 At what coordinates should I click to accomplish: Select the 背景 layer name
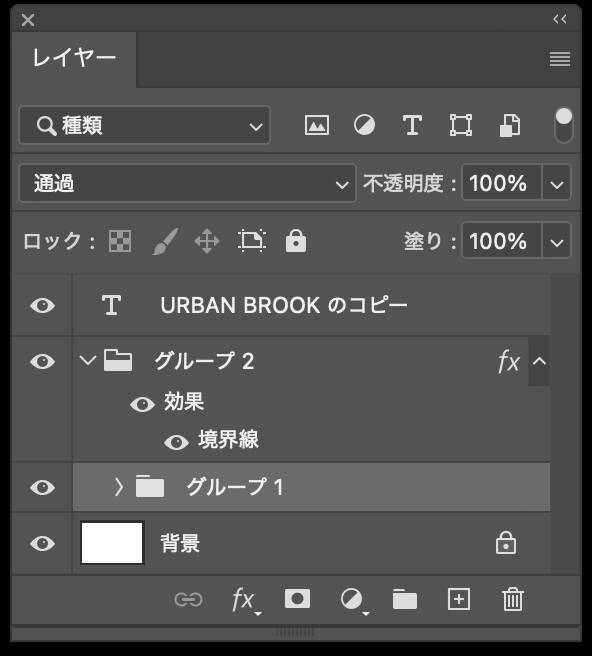(180, 543)
